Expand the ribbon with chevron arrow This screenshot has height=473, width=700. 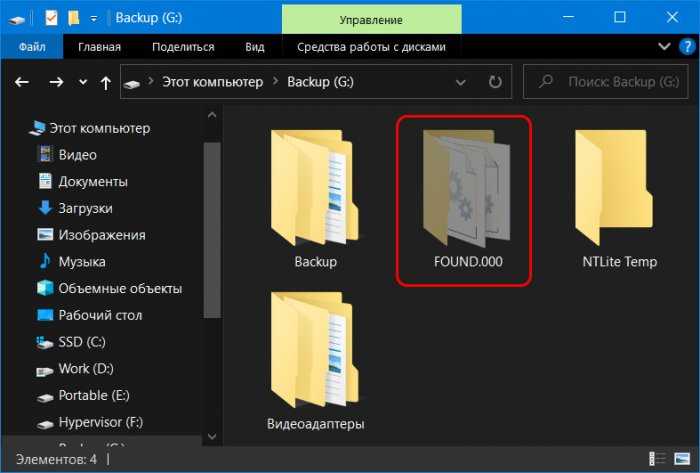click(x=664, y=46)
